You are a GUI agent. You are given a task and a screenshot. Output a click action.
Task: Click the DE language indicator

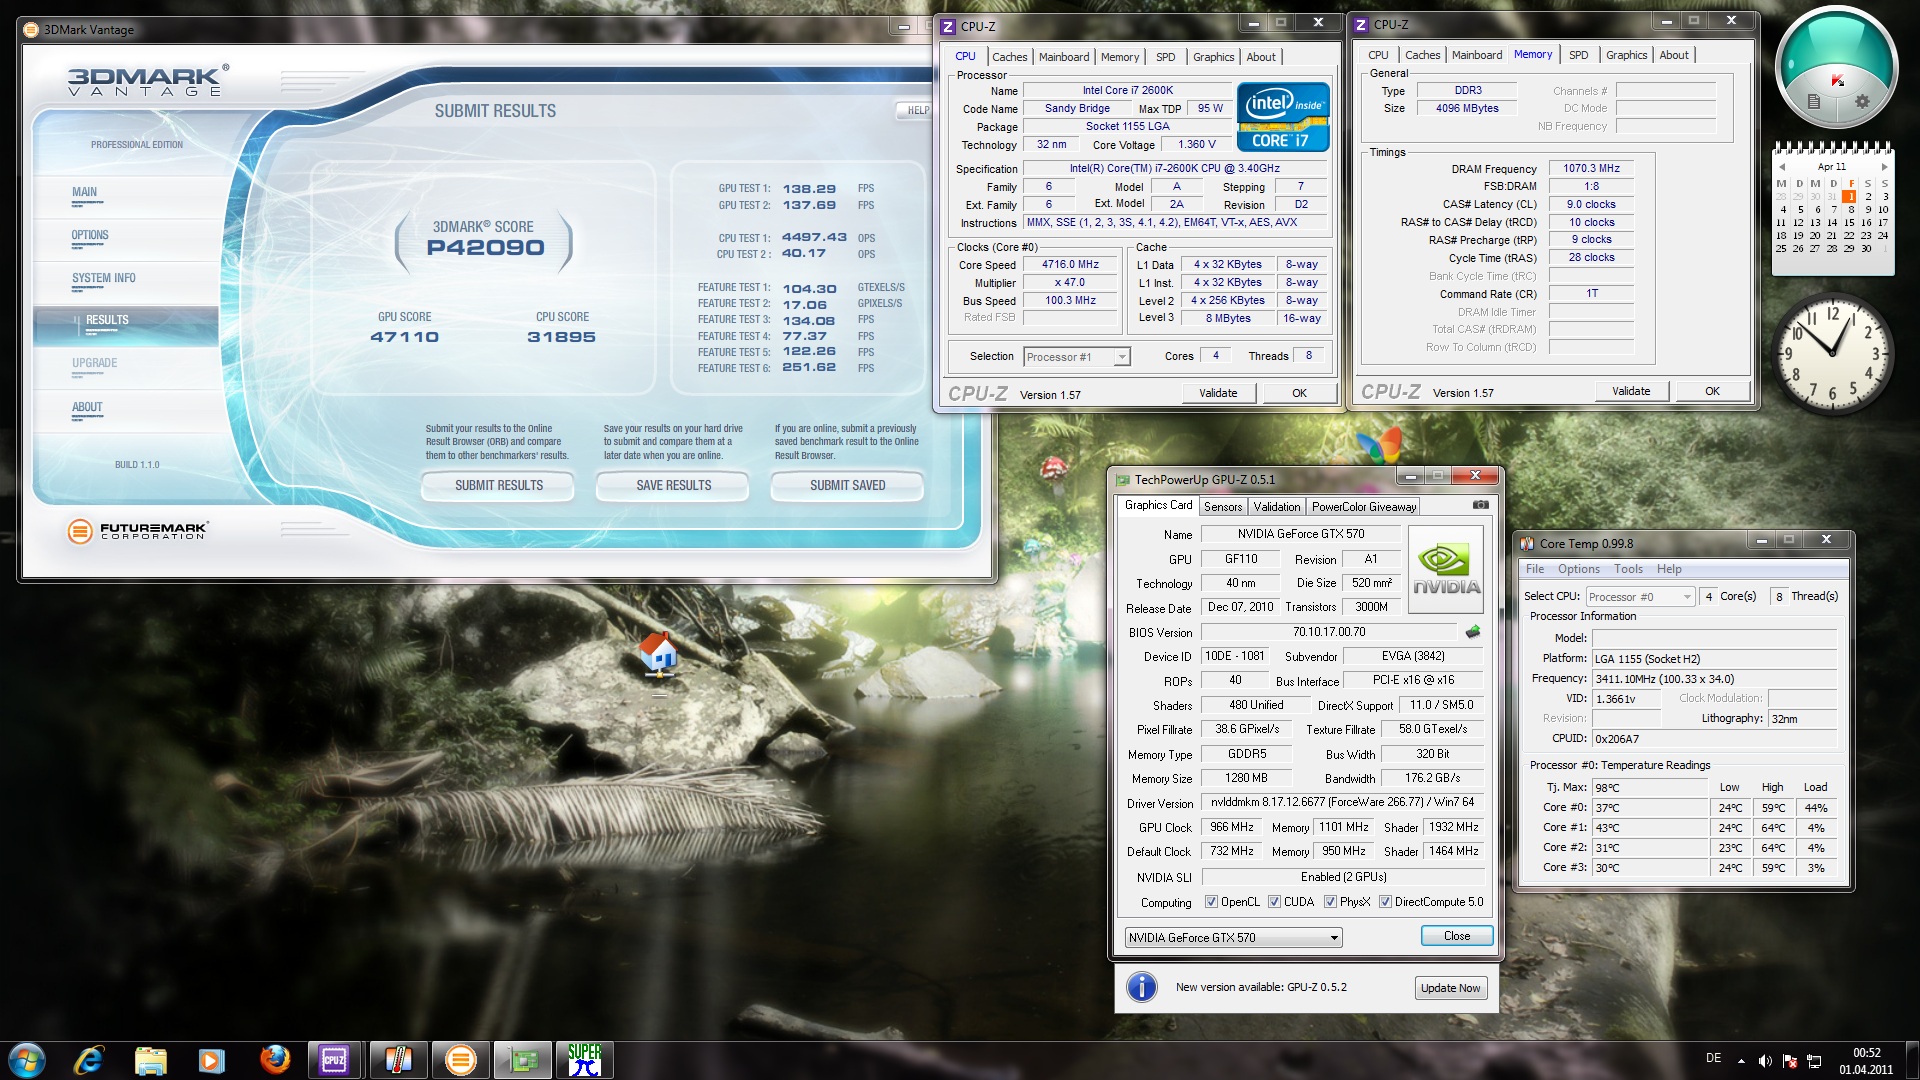[x=1713, y=1058]
